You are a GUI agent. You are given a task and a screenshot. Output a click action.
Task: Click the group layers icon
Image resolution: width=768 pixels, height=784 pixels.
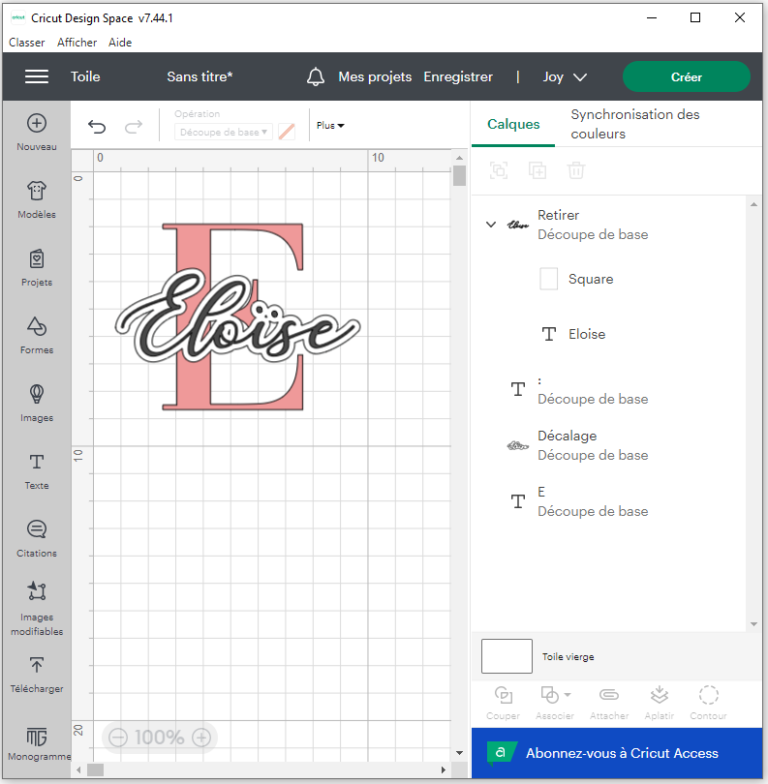pos(498,170)
